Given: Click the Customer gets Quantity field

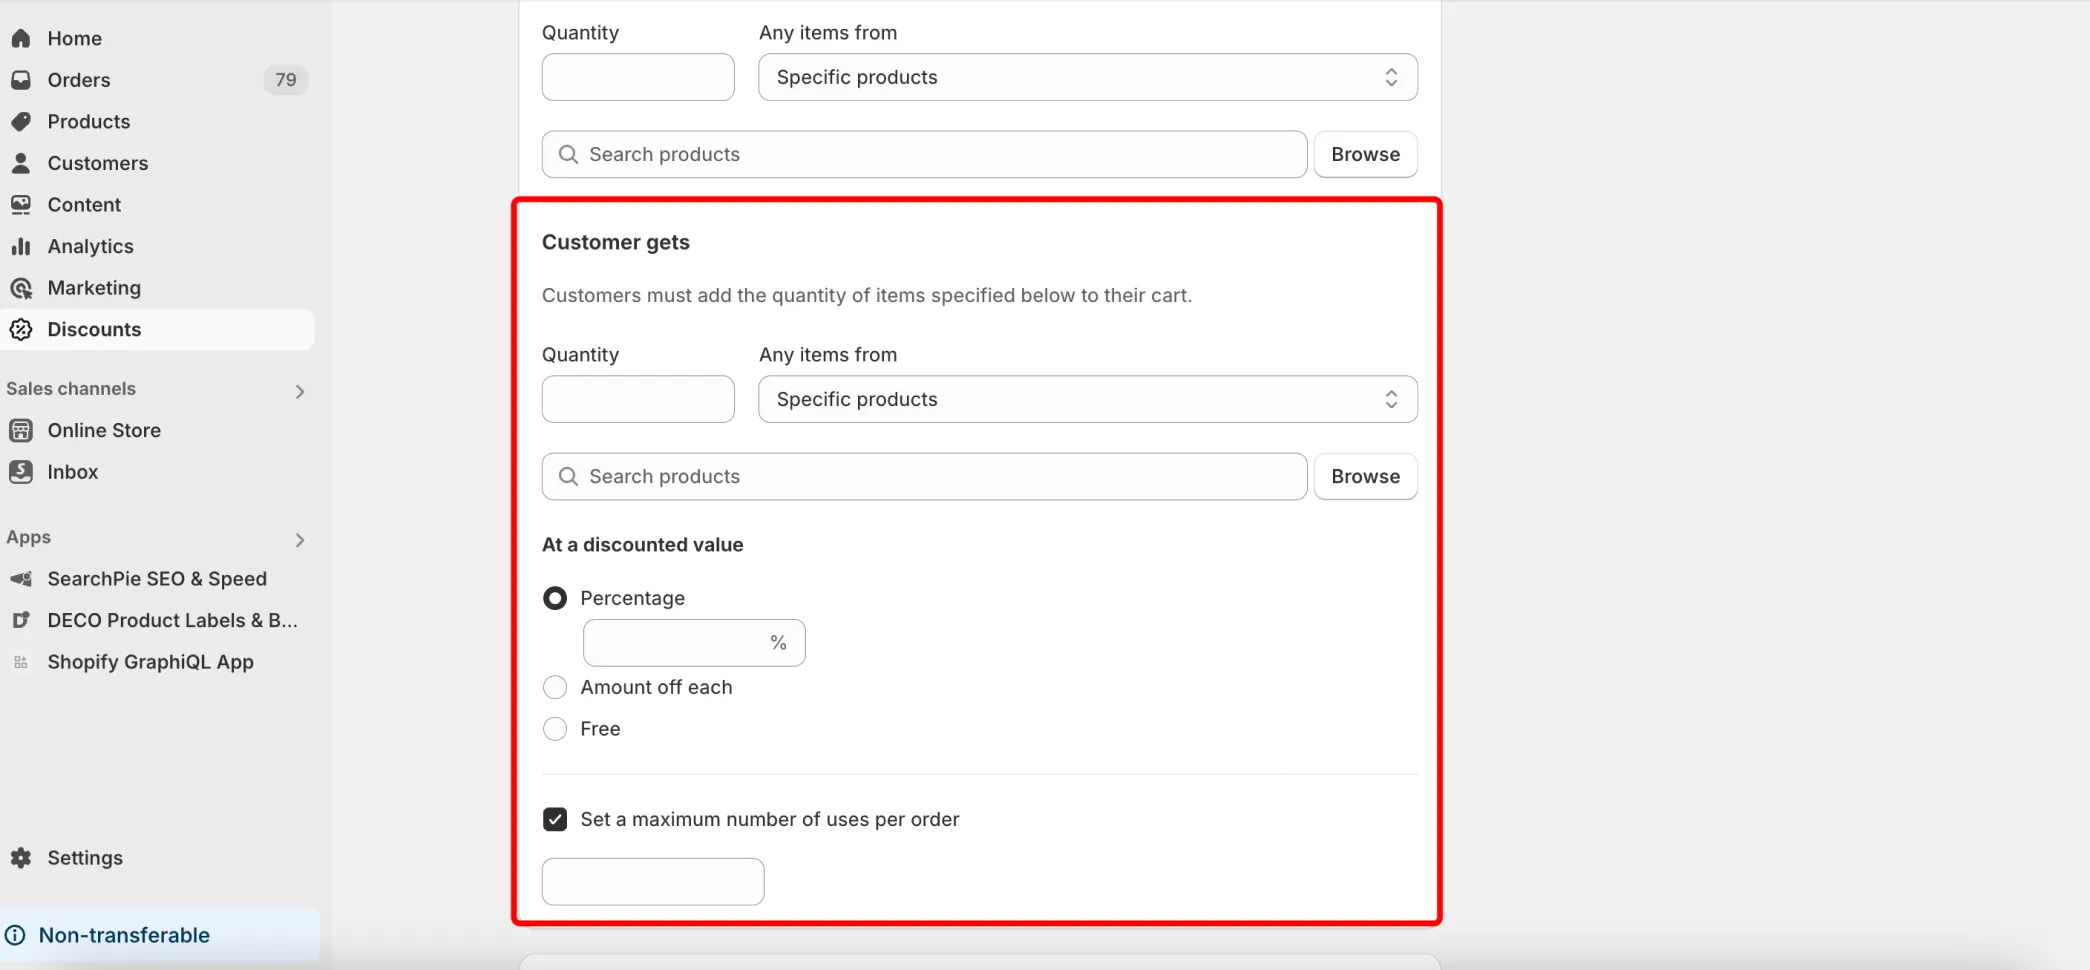Looking at the screenshot, I should pyautogui.click(x=638, y=399).
